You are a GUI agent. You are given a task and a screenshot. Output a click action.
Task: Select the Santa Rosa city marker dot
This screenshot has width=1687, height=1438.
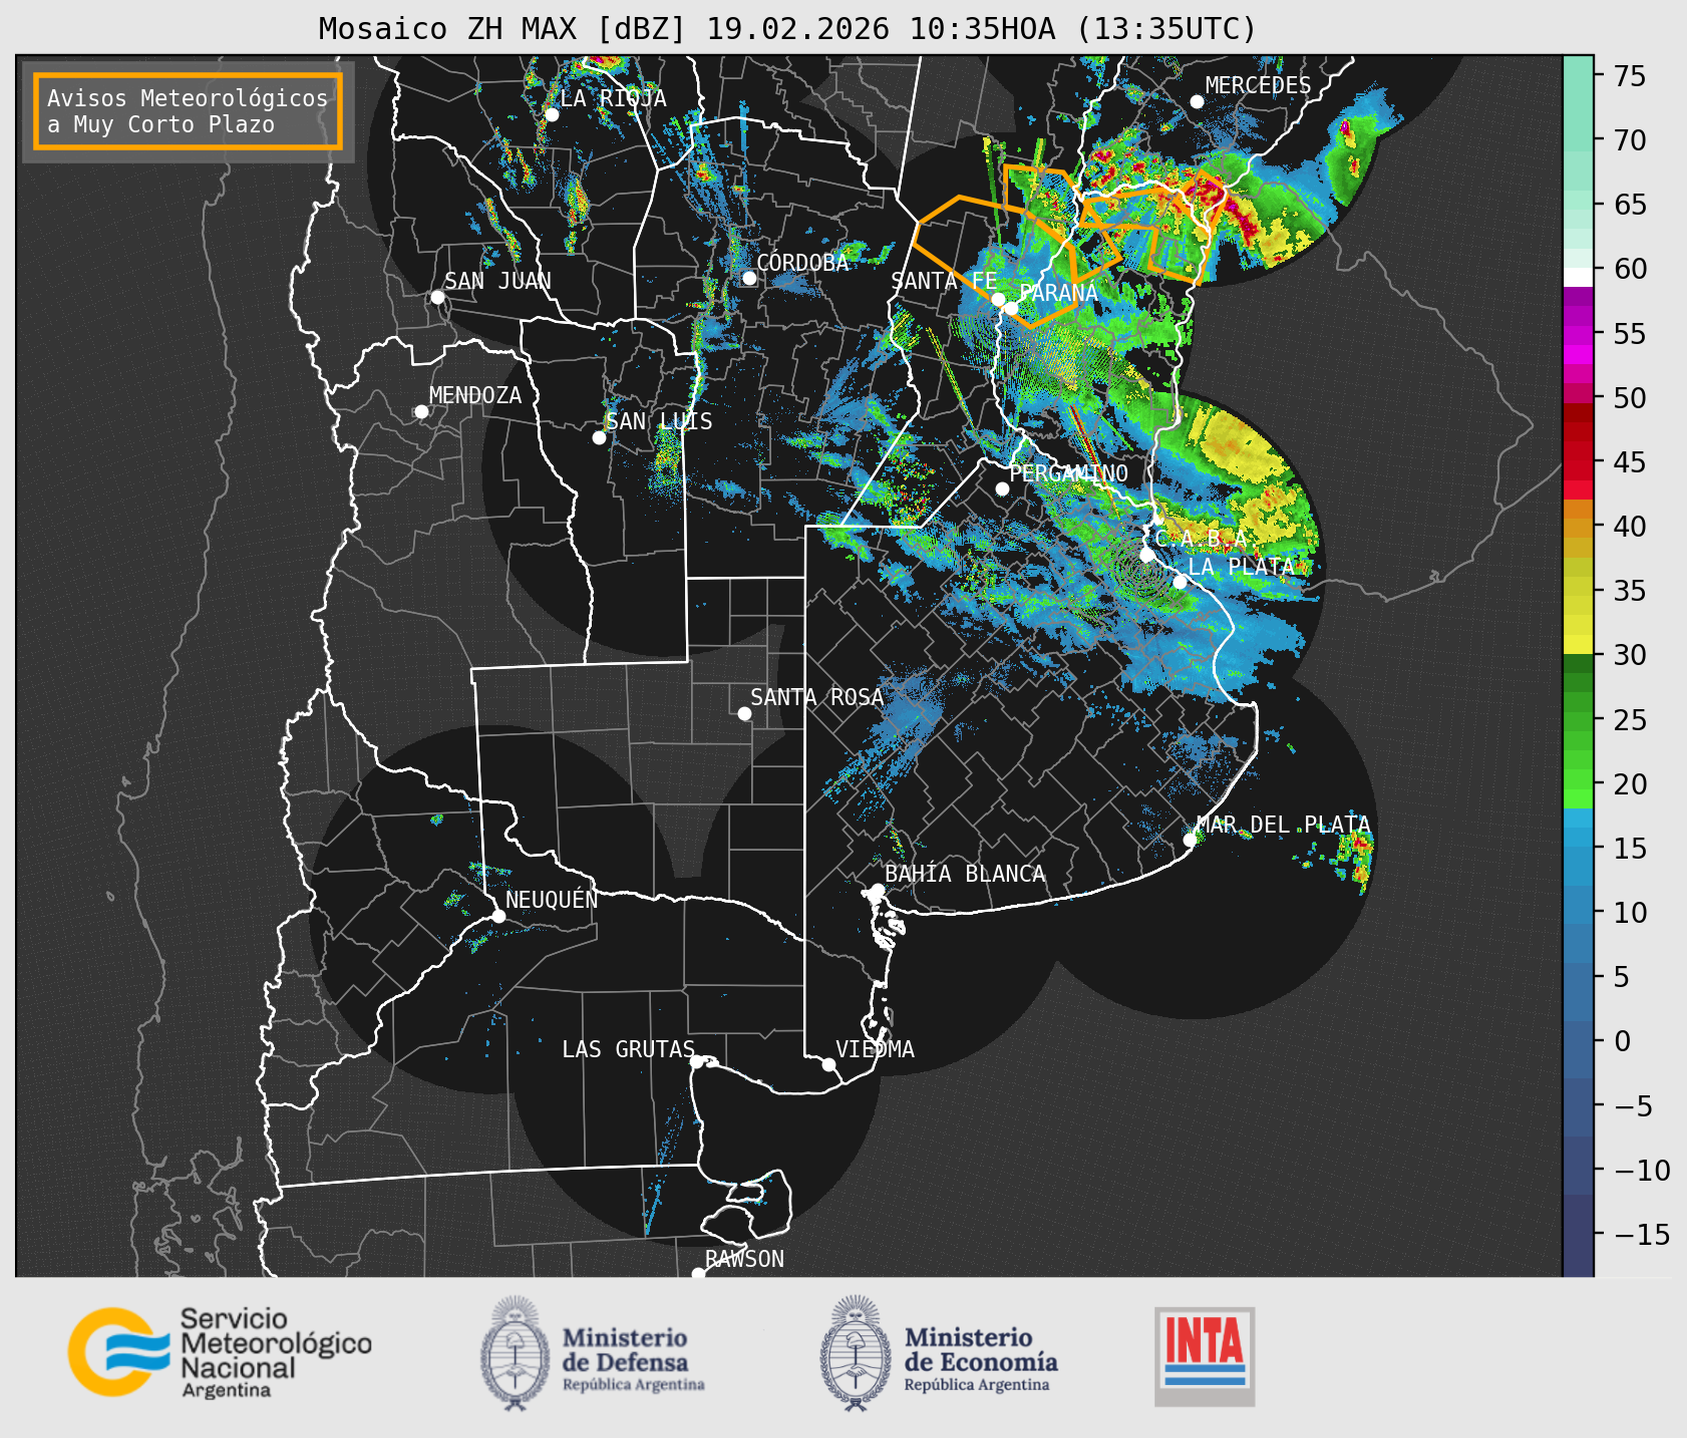click(x=744, y=714)
